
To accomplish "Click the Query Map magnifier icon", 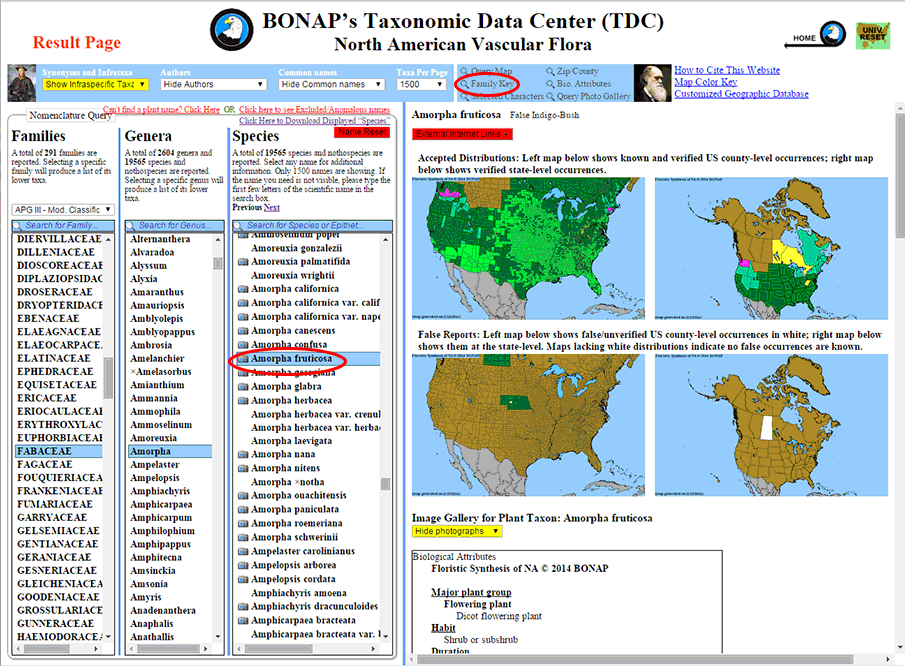I will pyautogui.click(x=464, y=72).
